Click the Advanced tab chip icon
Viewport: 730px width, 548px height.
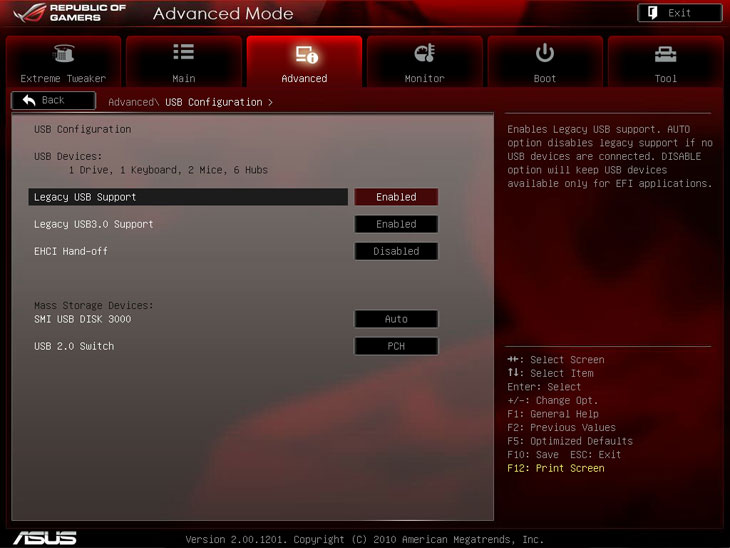[x=304, y=54]
